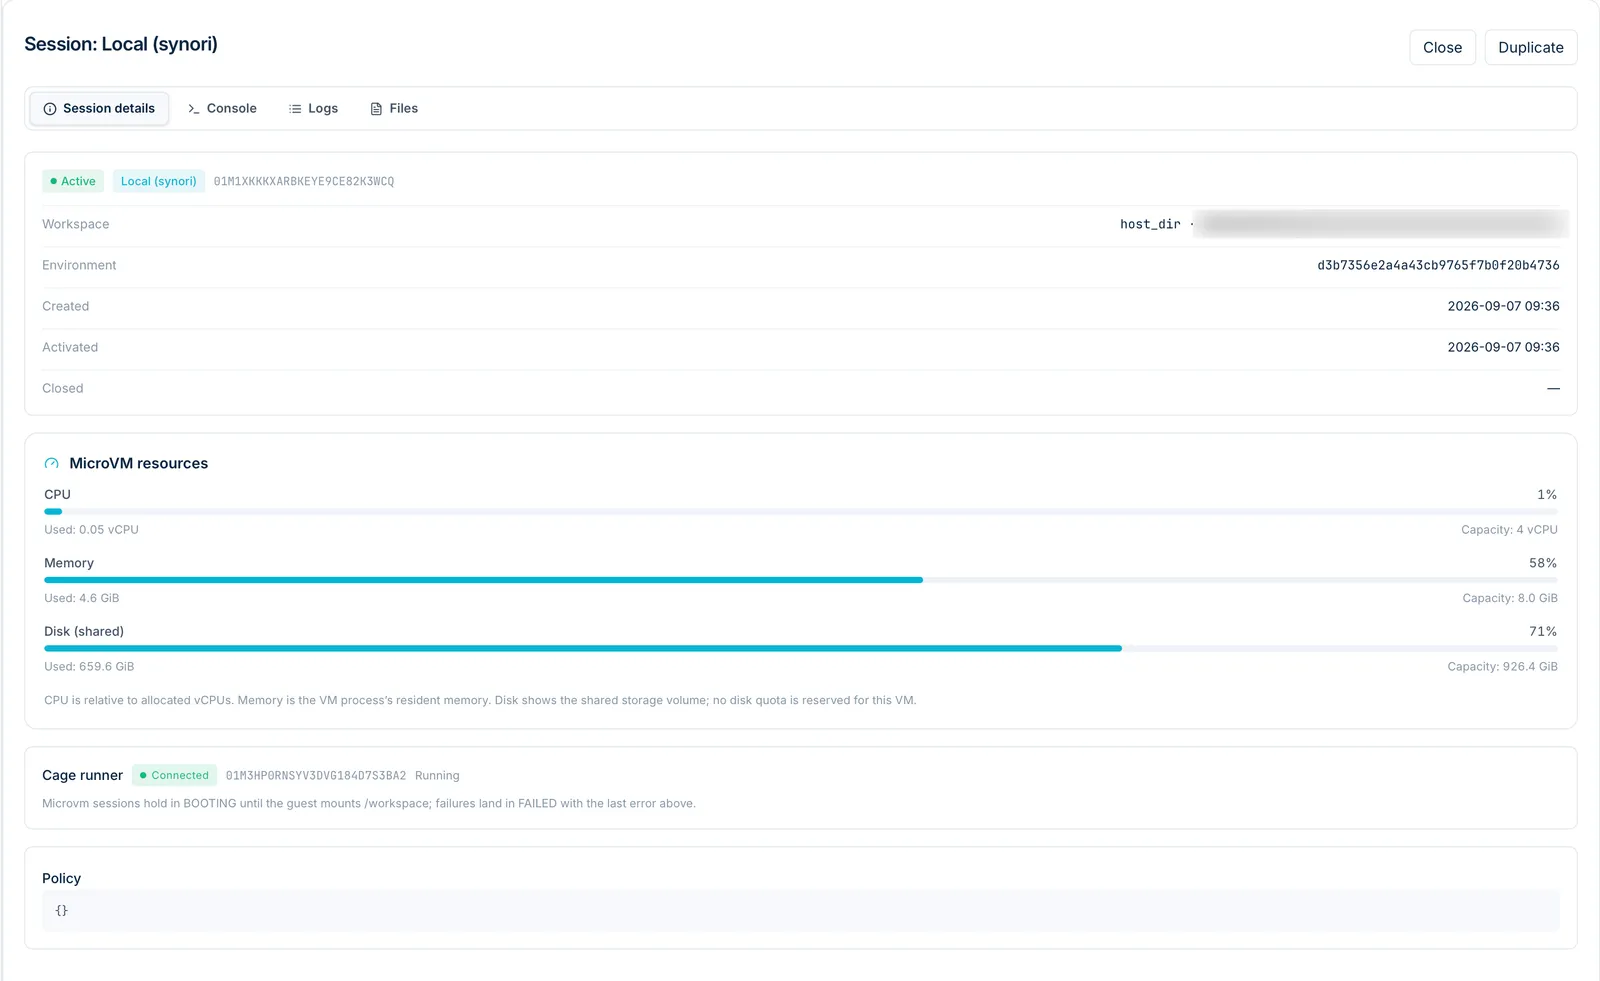Click the Closed row dash value
1600x981 pixels.
(1553, 388)
